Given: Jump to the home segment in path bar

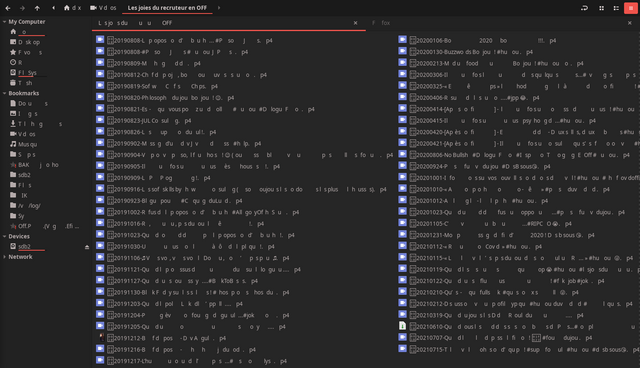Looking at the screenshot, I should tap(72, 8).
